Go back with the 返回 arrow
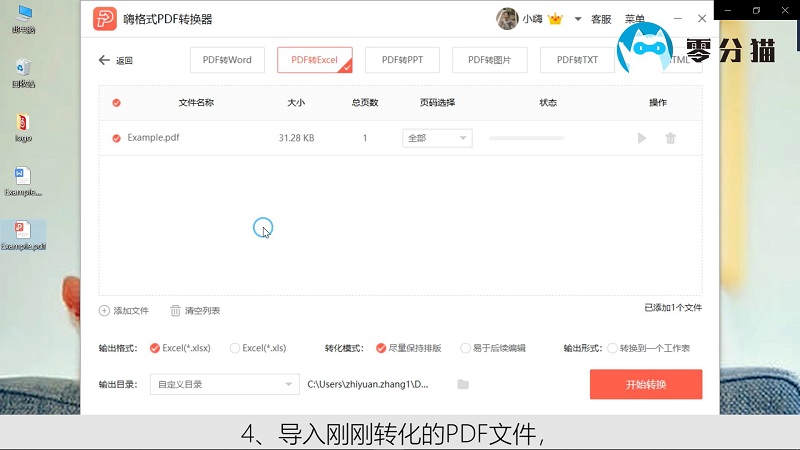Screen dimensions: 800x450 click(x=104, y=60)
